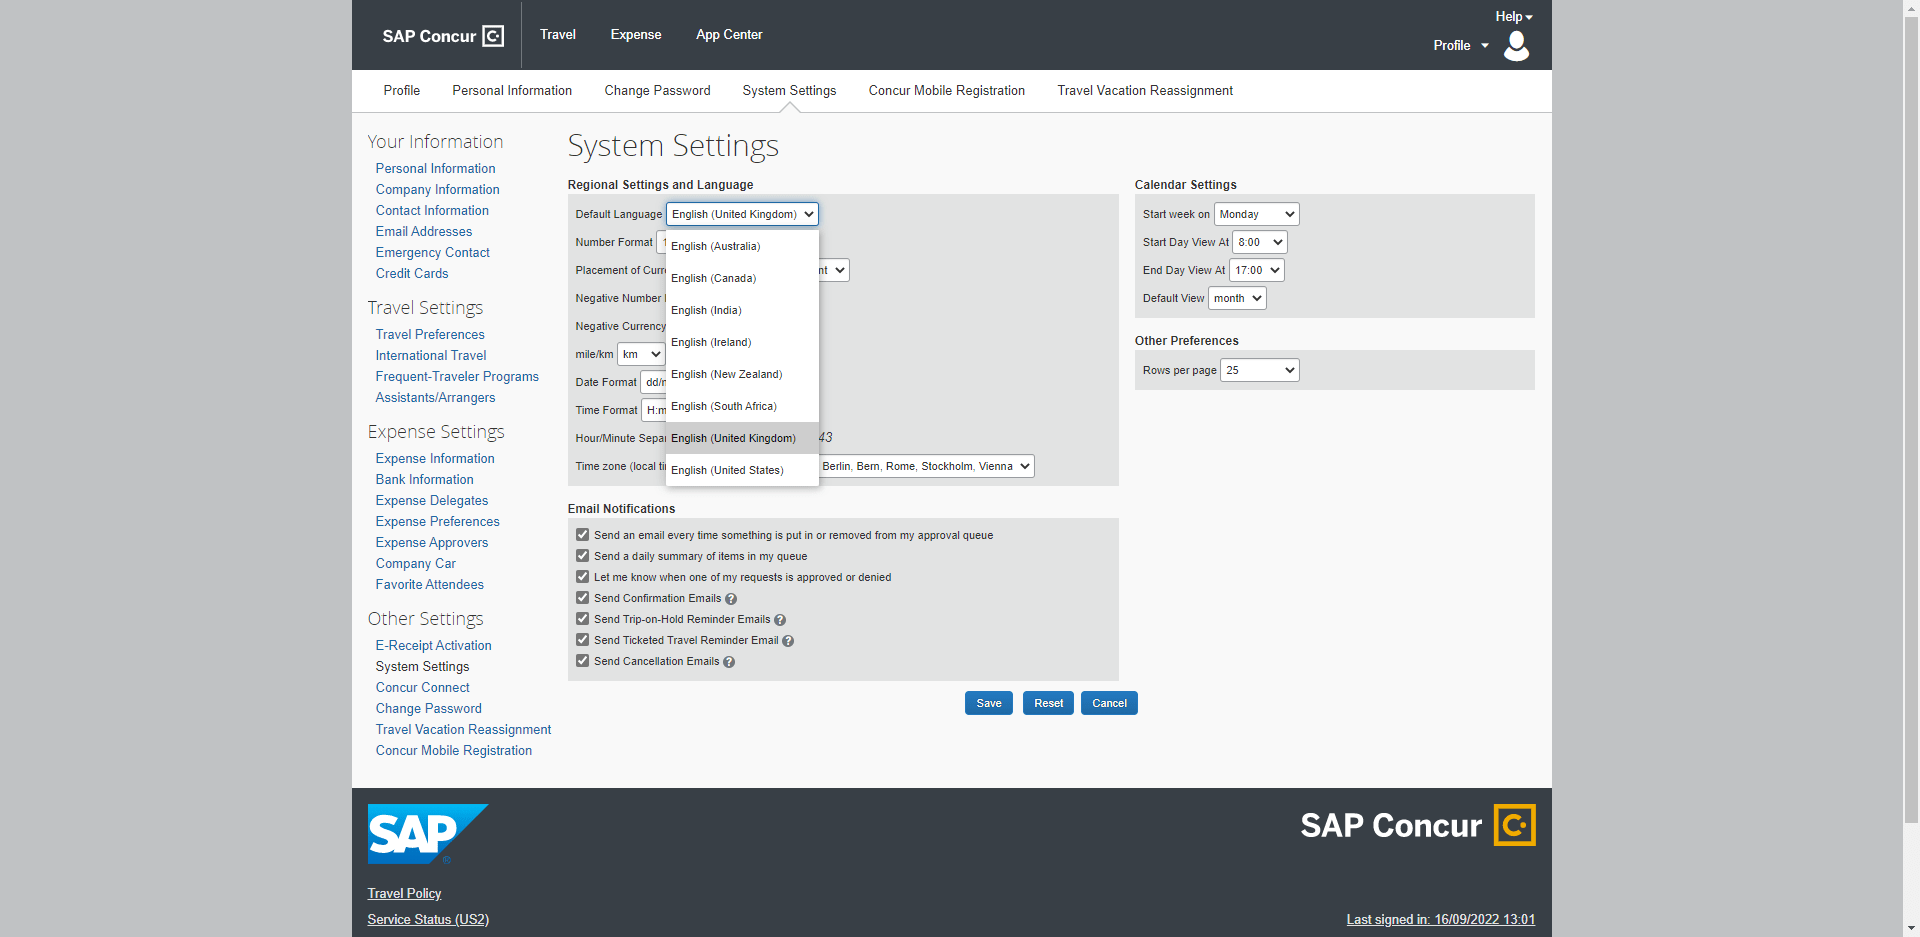The image size is (1920, 937).
Task: Open Expense Delegates sidebar link
Action: pyautogui.click(x=432, y=501)
